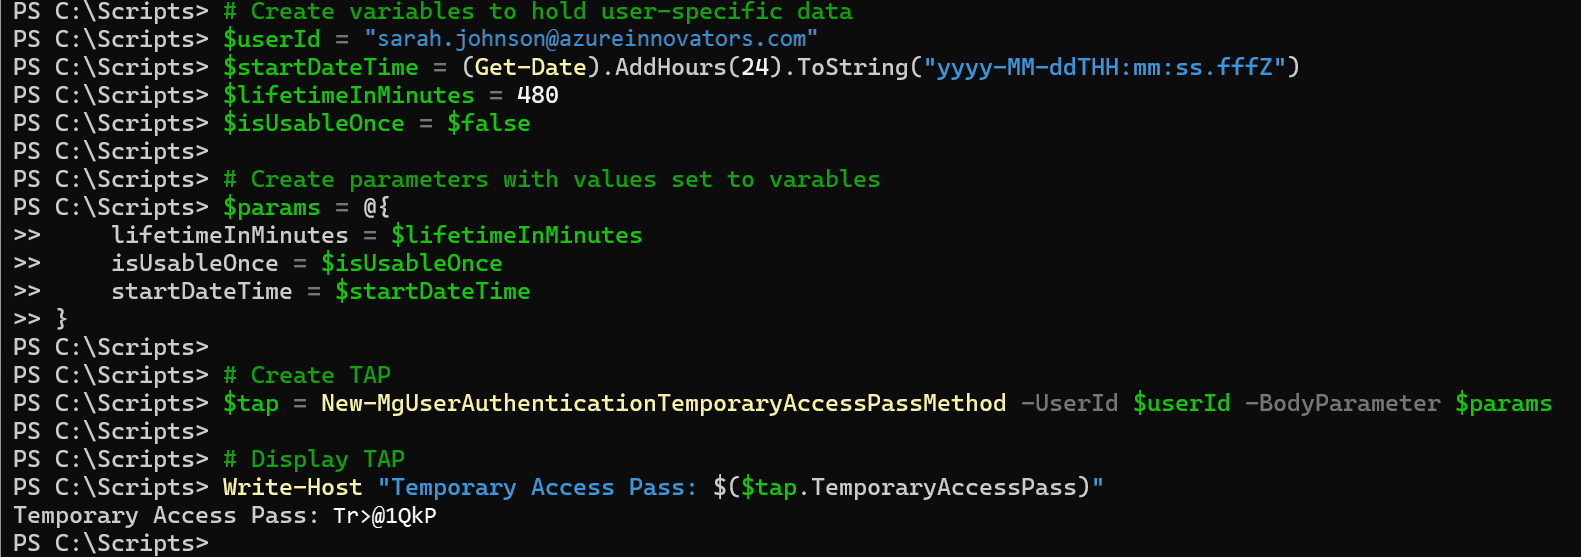
Task: Click the date format string yyyy-MM-ddTHH:mm:ss.fffZ
Action: point(1104,67)
